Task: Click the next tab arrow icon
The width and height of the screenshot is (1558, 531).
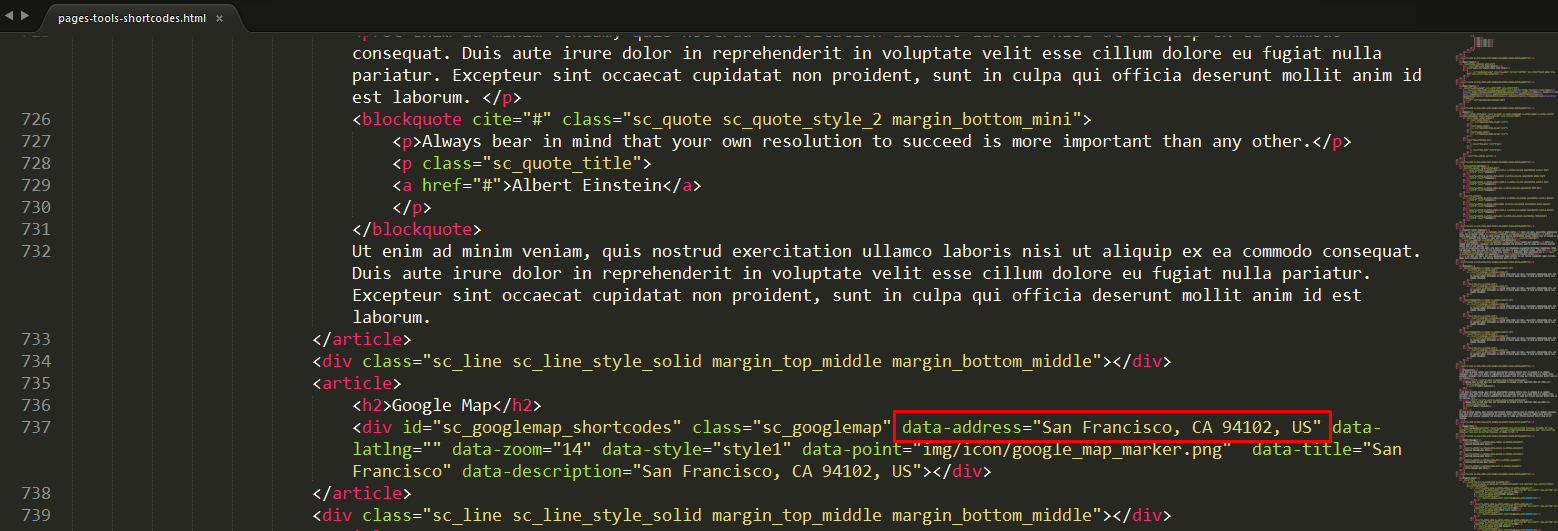Action: (23, 17)
